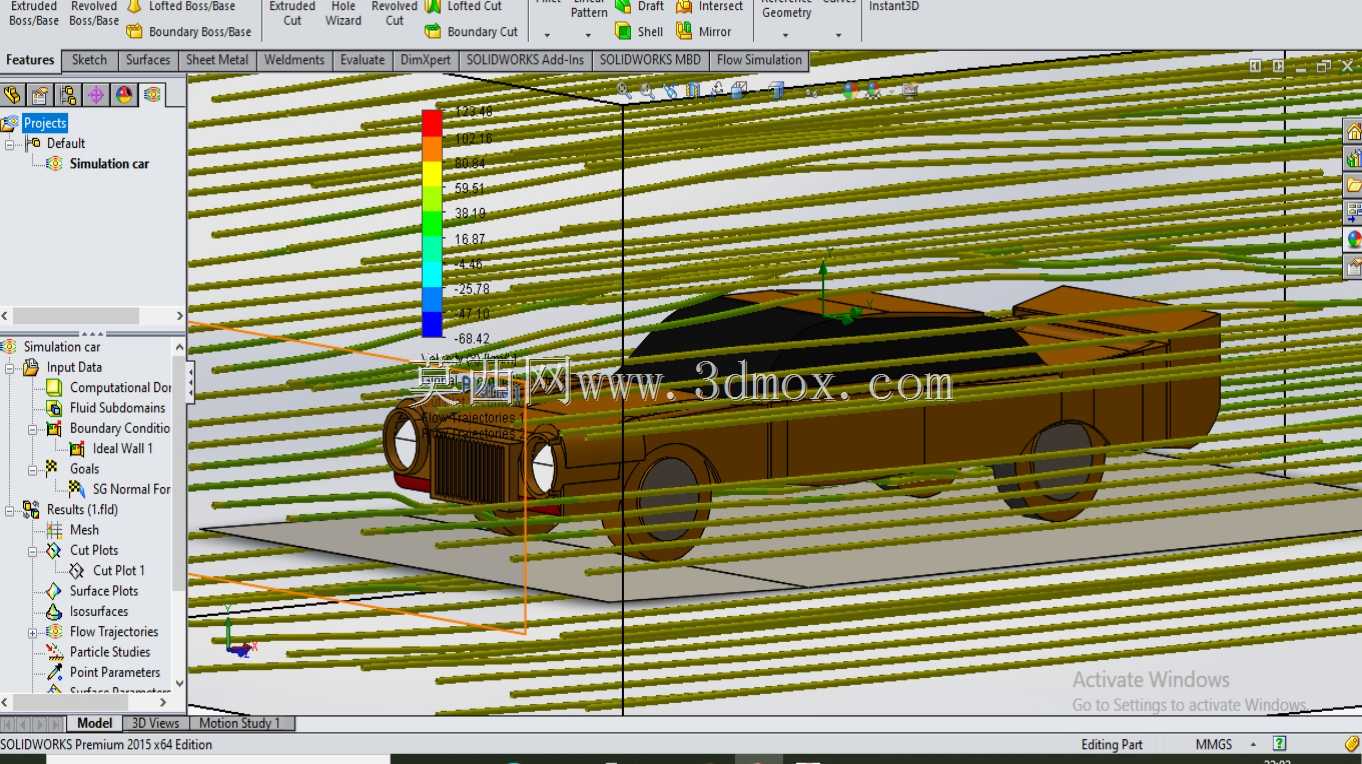The image size is (1362, 764).
Task: Activate the Draft feature tool
Action: pyautogui.click(x=640, y=6)
